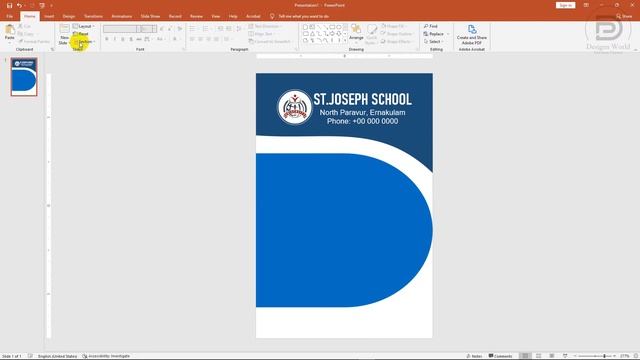
Task: Open the Notes pane from status bar
Action: coord(474,356)
